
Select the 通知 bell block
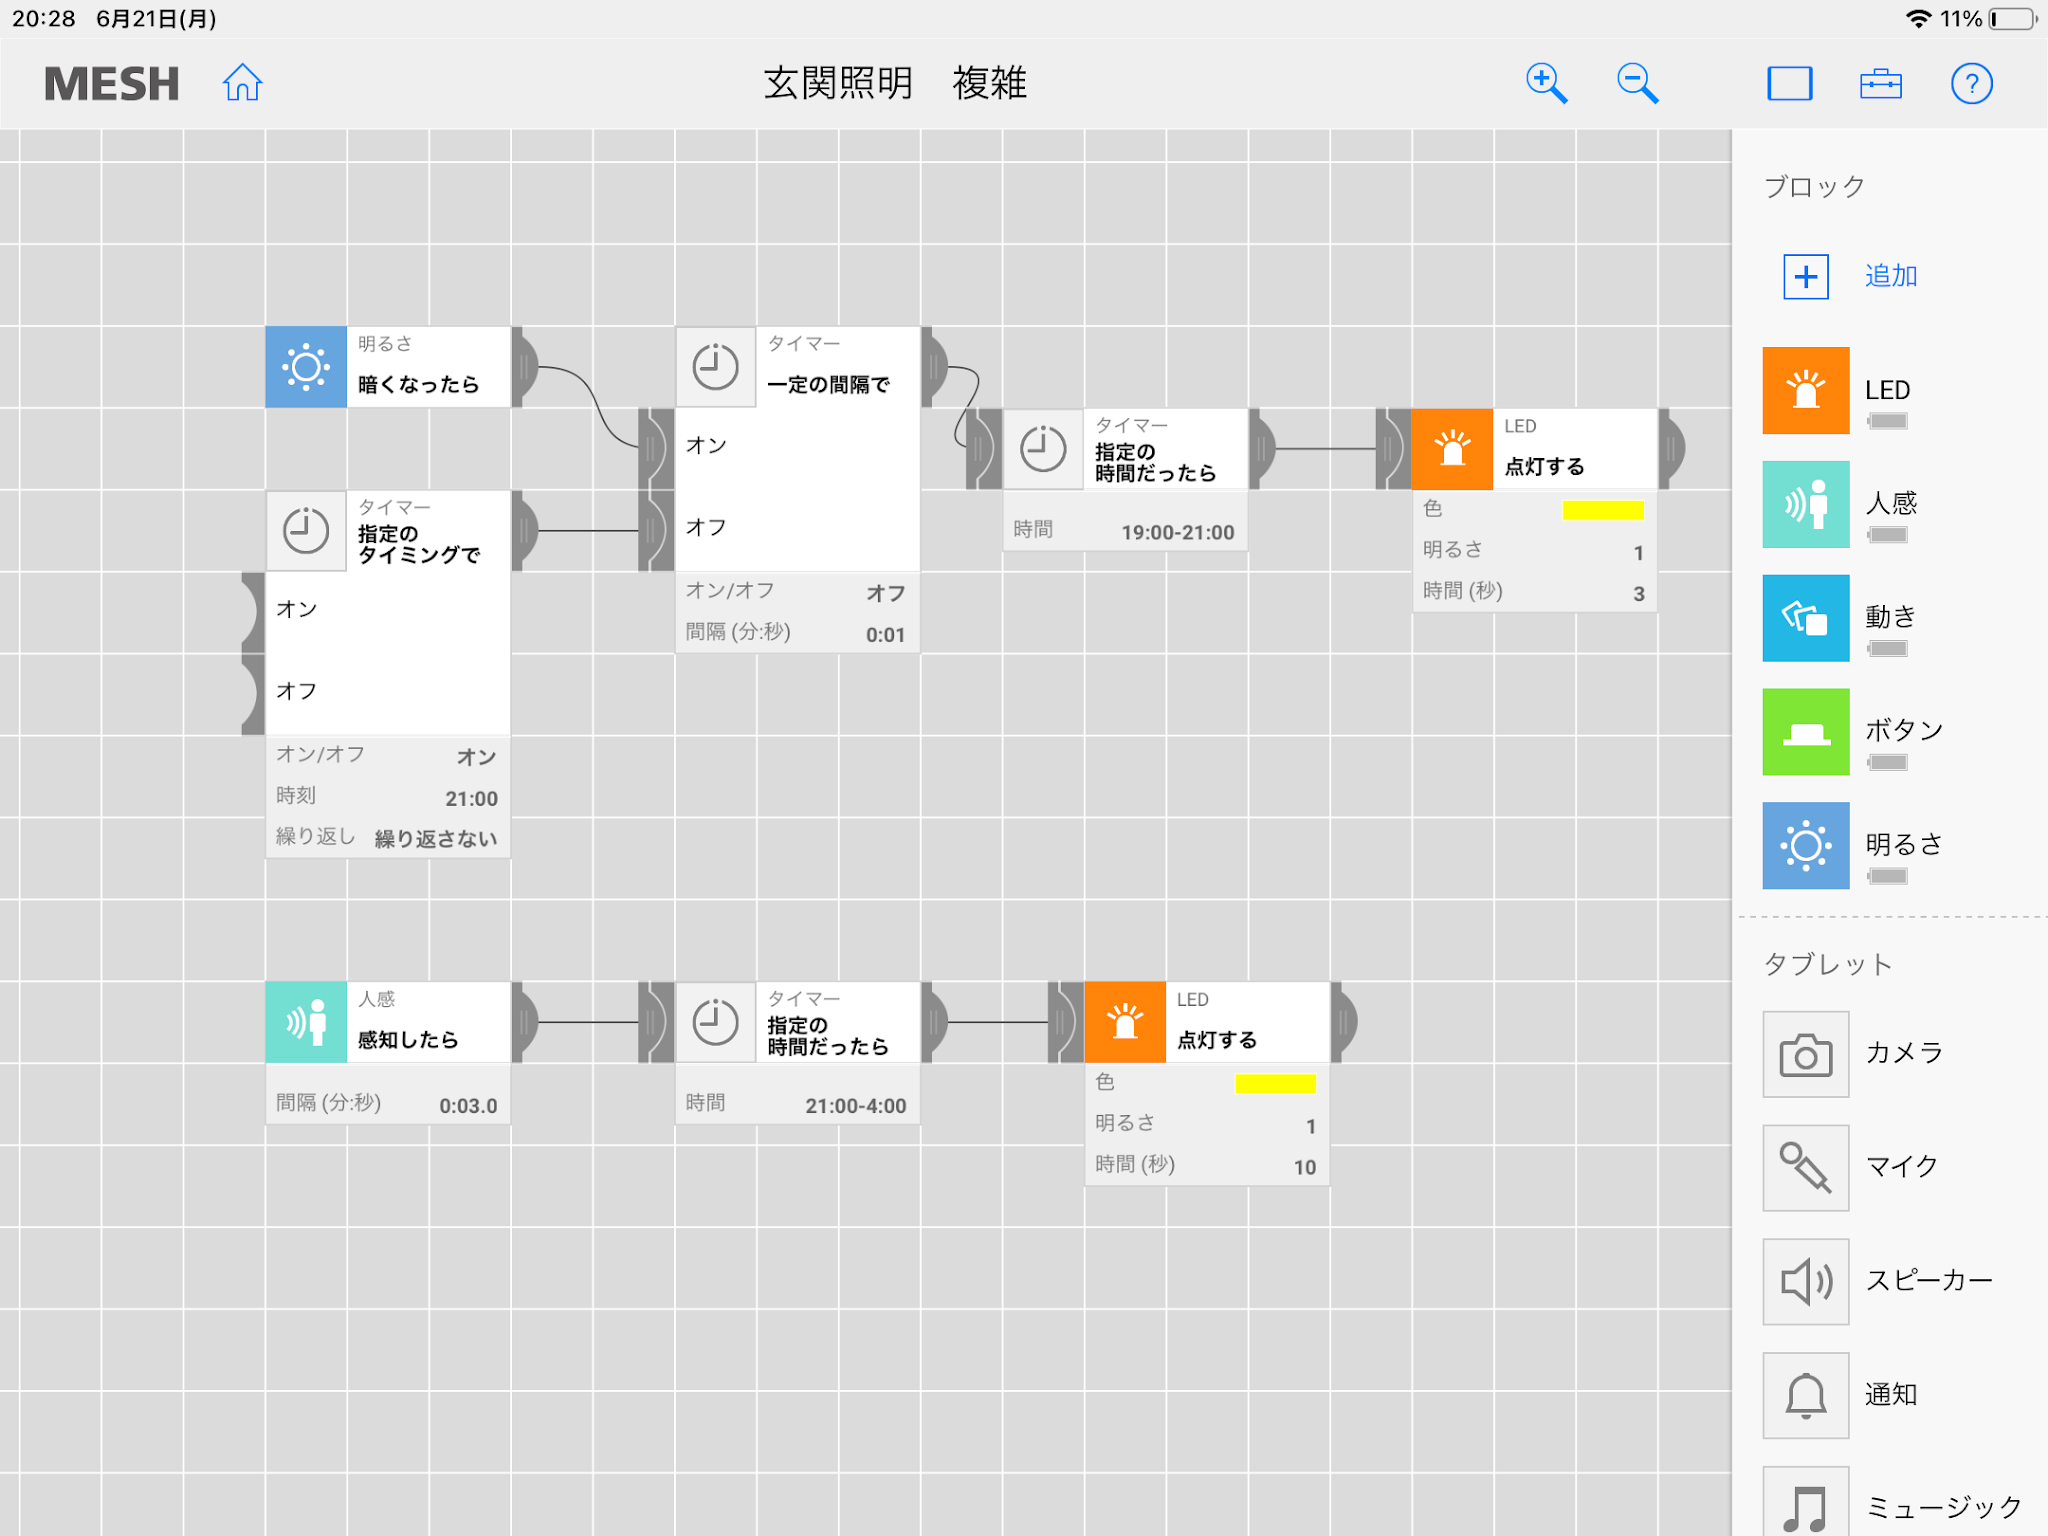1805,1396
